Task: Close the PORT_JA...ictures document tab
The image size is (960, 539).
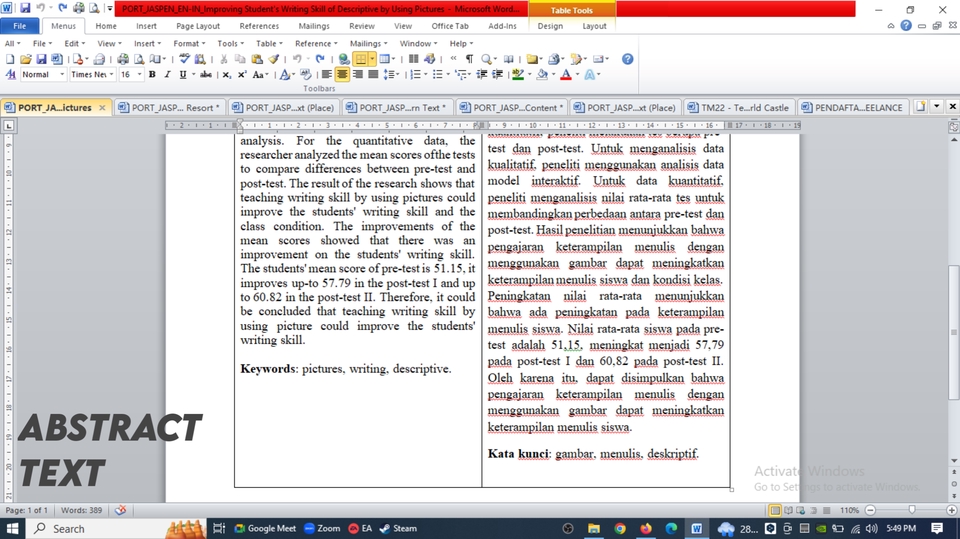Action: pyautogui.click(x=102, y=107)
